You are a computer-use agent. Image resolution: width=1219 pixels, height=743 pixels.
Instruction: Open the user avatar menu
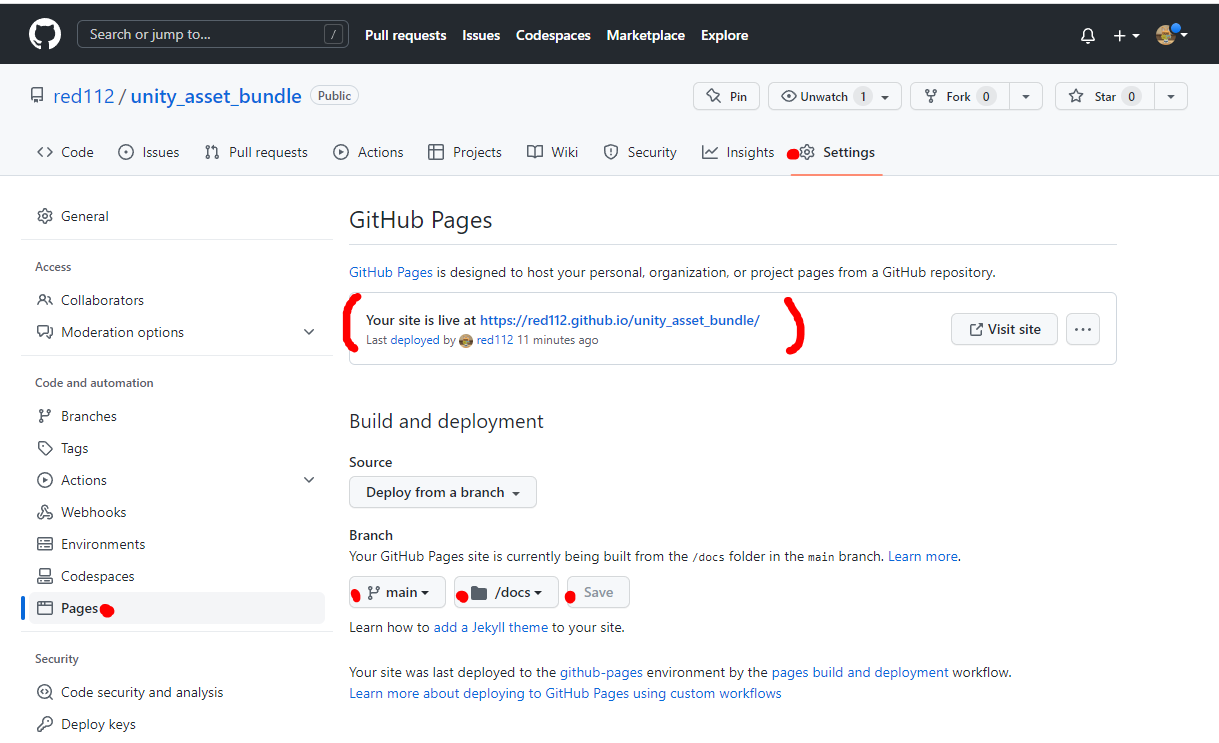click(x=1171, y=34)
